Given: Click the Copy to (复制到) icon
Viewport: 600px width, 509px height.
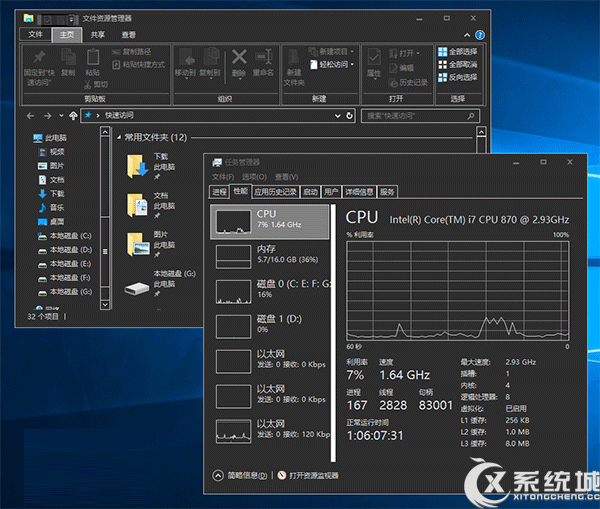Looking at the screenshot, I should point(210,57).
